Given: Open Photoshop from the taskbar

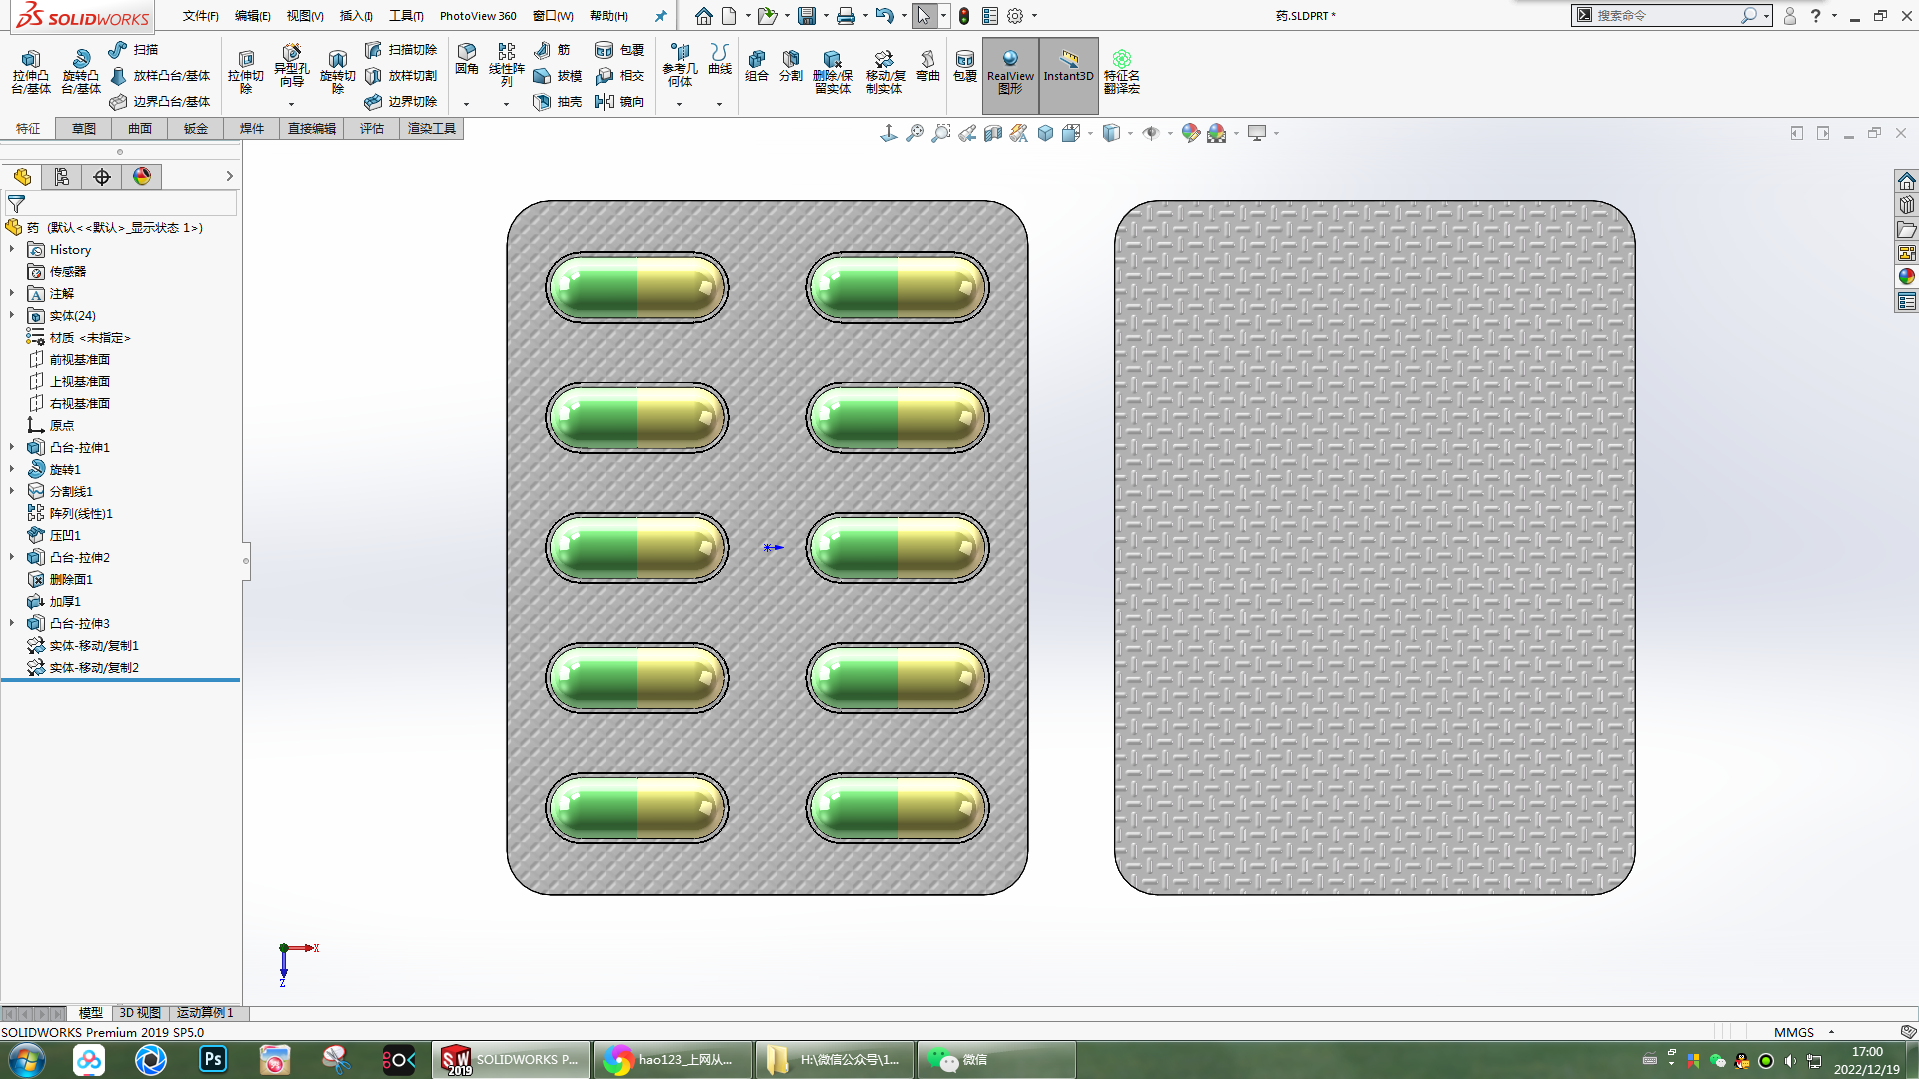Looking at the screenshot, I should tap(212, 1059).
